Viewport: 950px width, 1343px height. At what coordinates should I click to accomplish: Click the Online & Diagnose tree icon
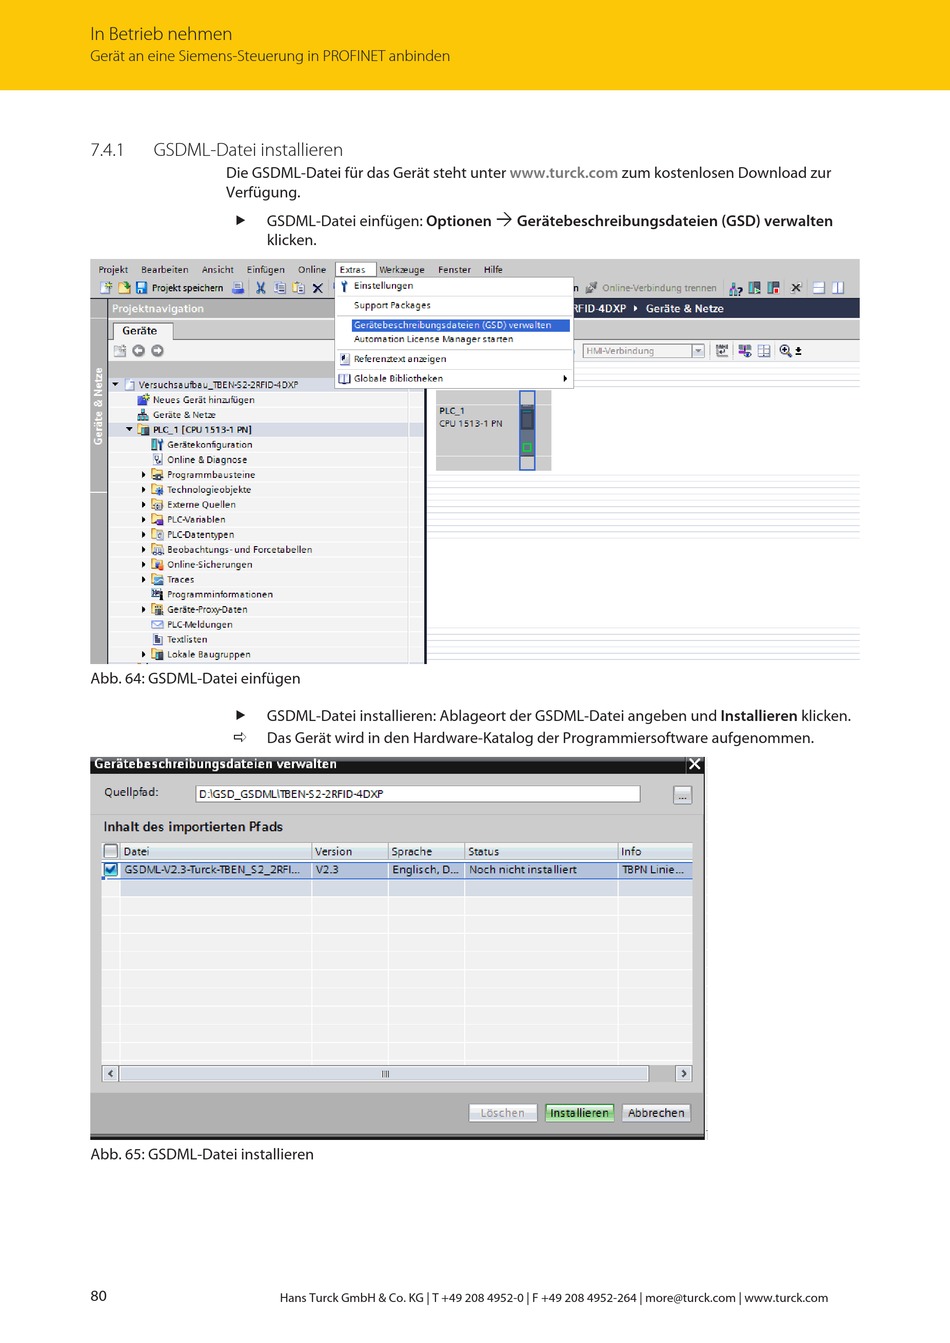tap(157, 460)
